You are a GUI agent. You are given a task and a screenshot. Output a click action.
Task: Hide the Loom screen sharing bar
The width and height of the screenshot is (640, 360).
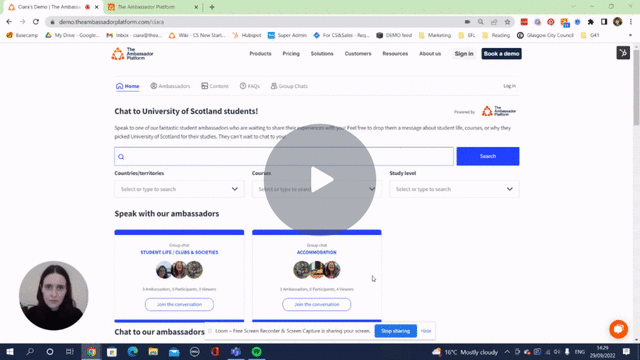426,331
